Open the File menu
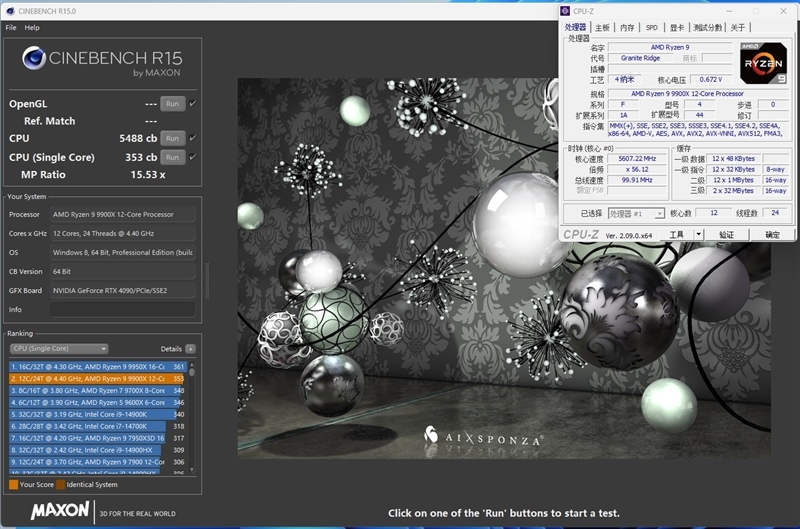 click(11, 28)
